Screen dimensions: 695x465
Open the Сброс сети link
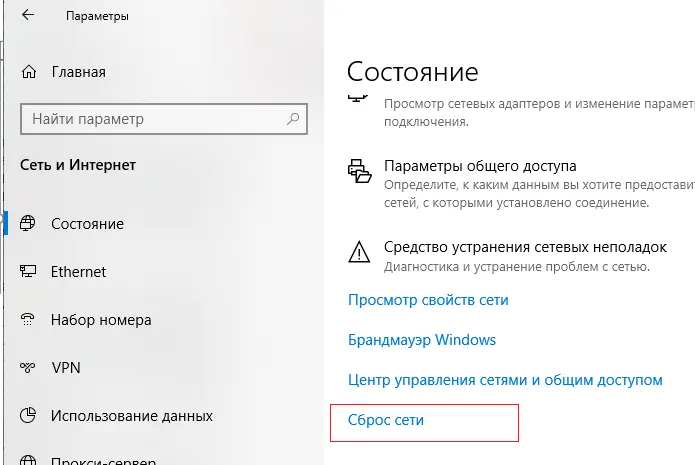tap(386, 420)
